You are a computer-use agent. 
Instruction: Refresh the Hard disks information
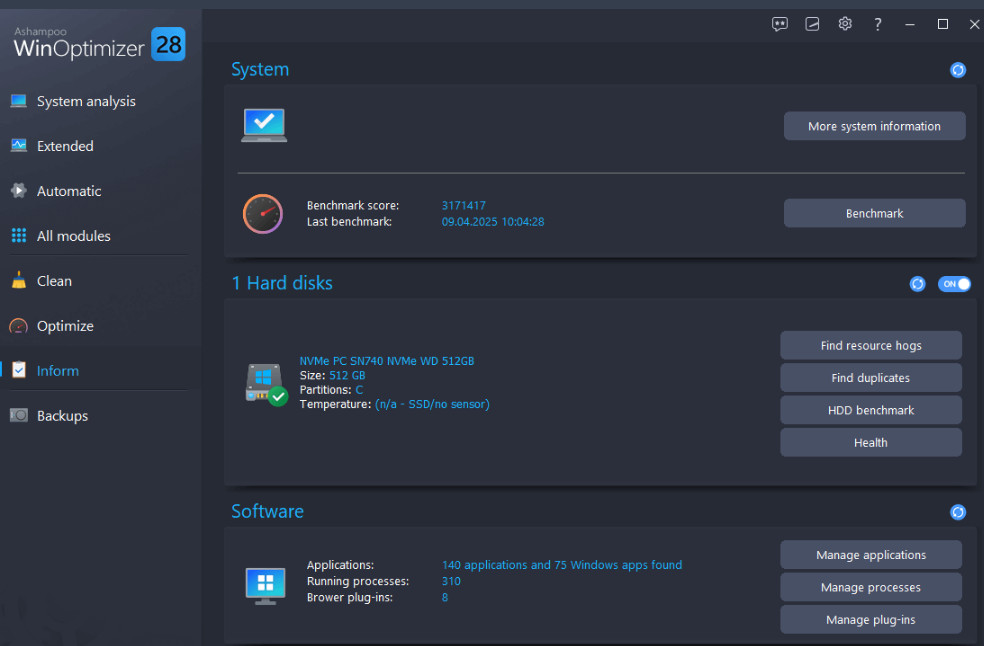[917, 284]
